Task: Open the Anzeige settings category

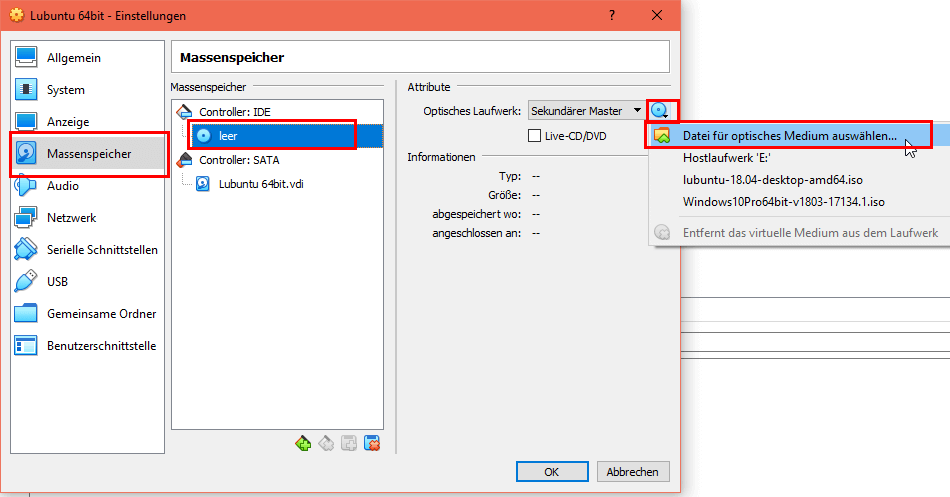Action: 87,122
